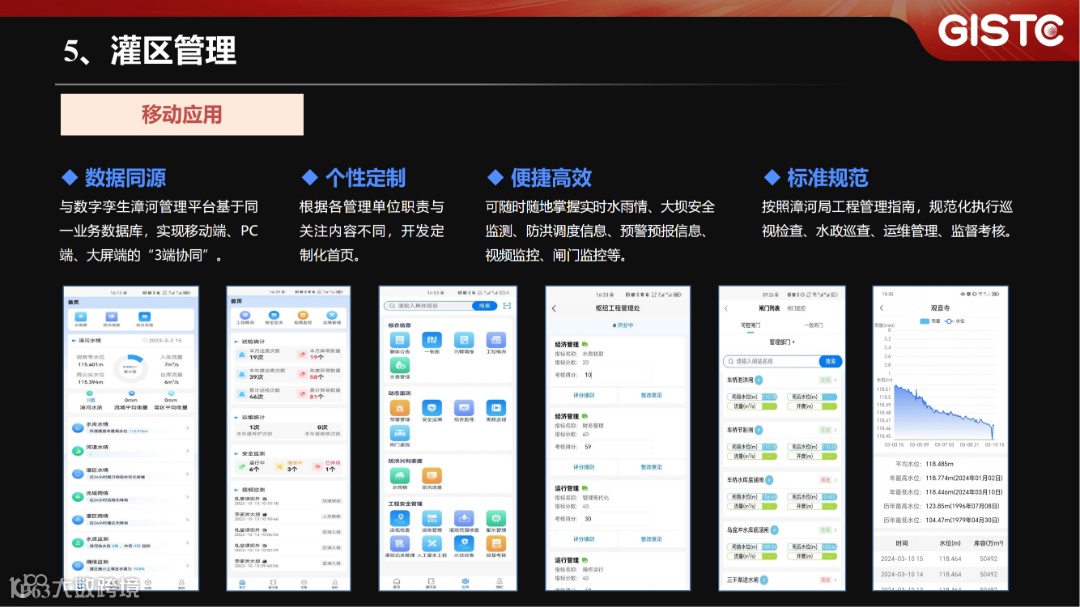1080x607 pixels.
Task: Open 整改意见 under the 水费收取 item
Action: point(651,395)
